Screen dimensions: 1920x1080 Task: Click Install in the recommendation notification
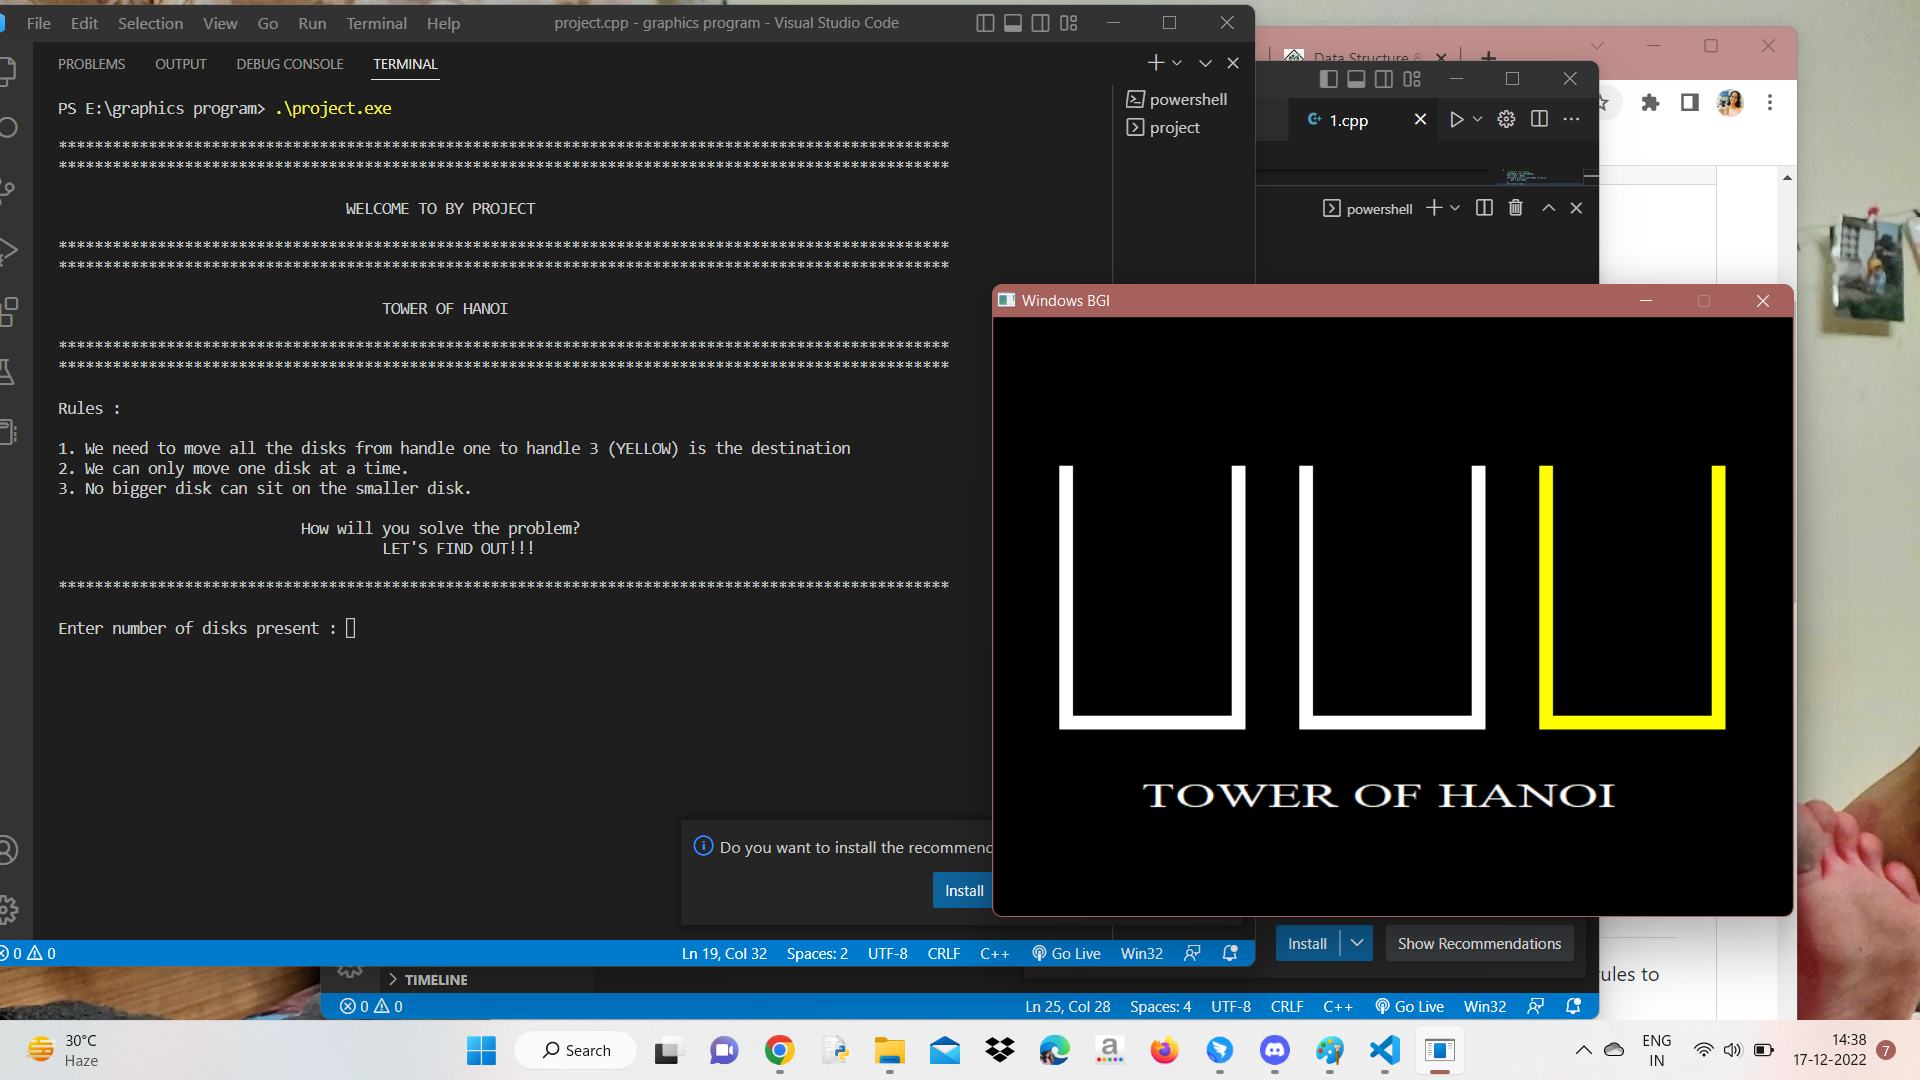tap(963, 889)
